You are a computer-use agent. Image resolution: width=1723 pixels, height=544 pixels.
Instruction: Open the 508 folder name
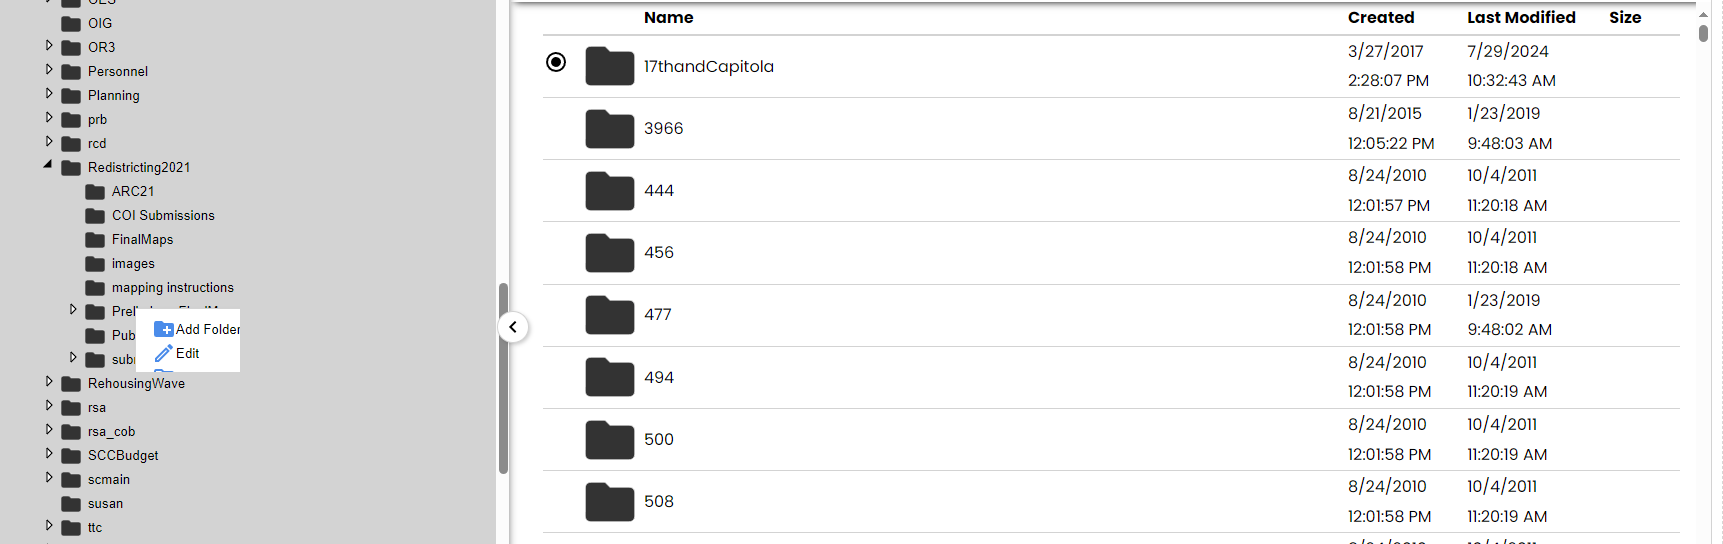(659, 501)
